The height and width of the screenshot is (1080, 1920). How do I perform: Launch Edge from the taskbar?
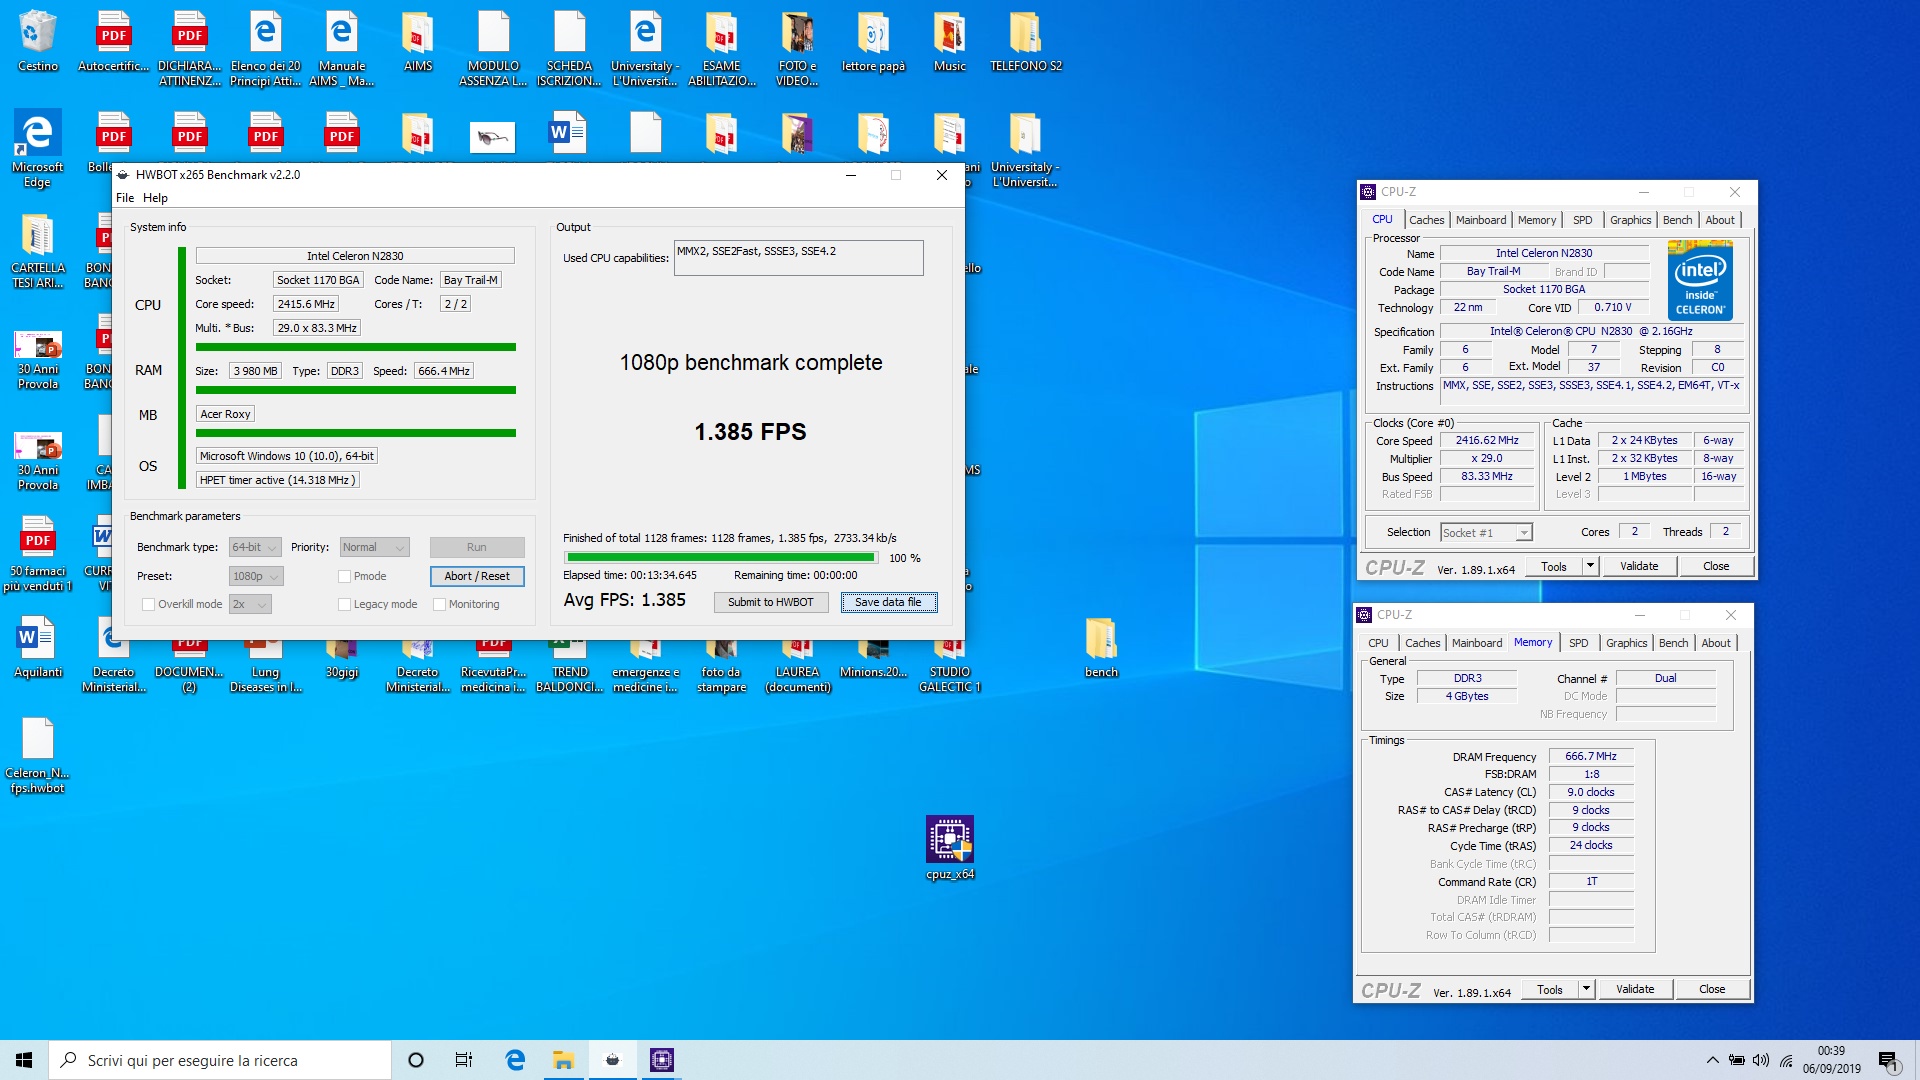(x=515, y=1060)
